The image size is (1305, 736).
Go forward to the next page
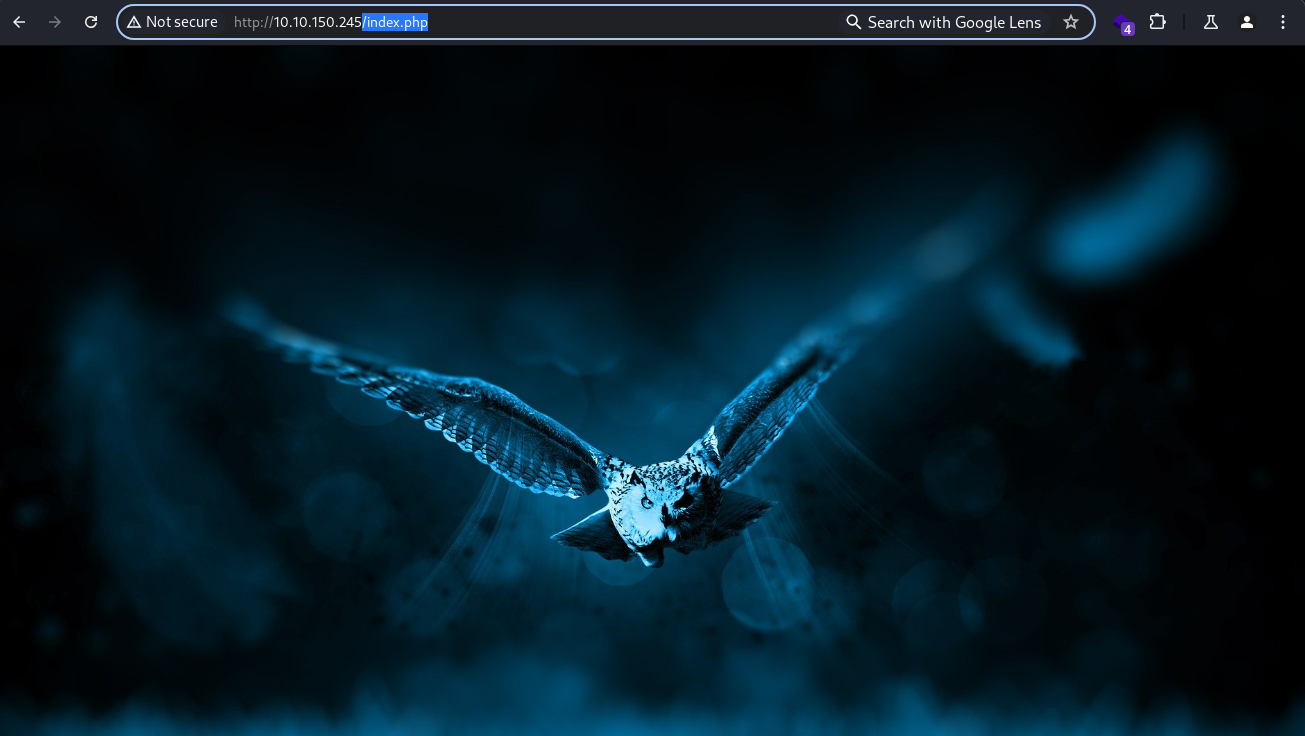click(x=55, y=22)
